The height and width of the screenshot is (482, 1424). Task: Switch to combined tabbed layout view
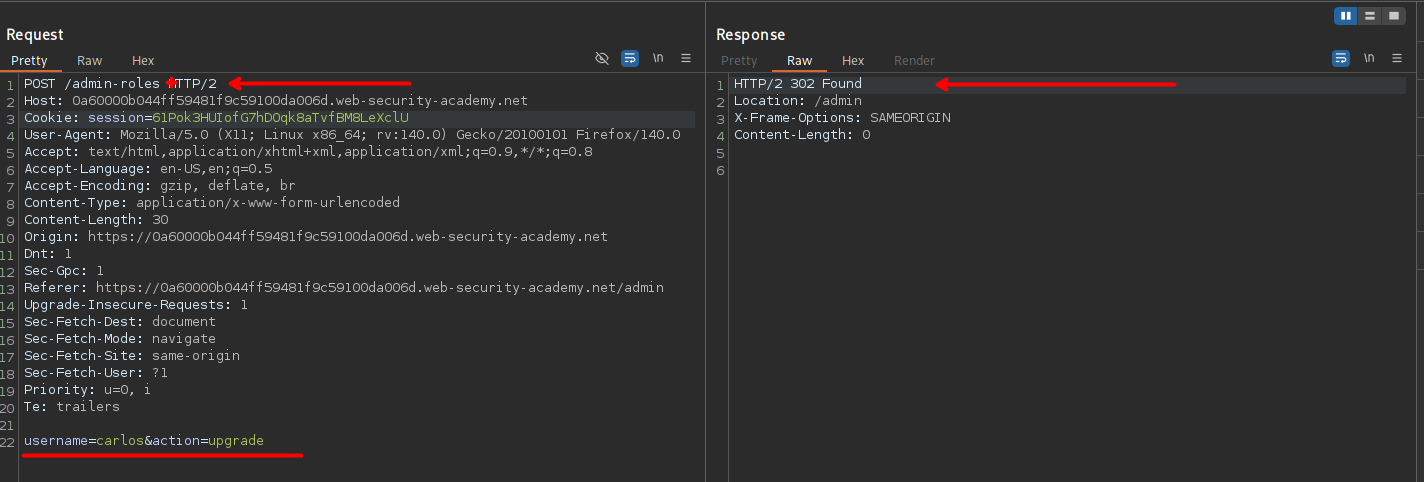point(1393,16)
